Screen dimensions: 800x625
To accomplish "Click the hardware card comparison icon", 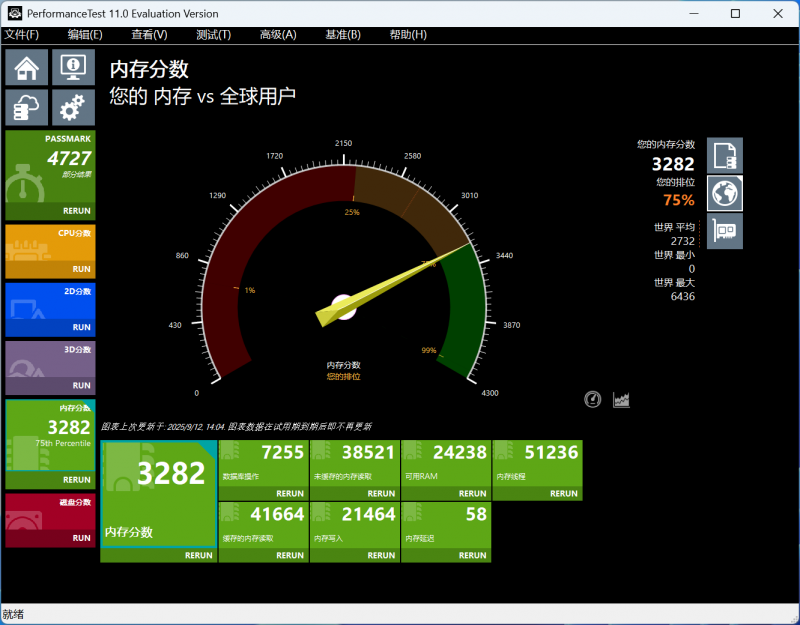I will (725, 231).
